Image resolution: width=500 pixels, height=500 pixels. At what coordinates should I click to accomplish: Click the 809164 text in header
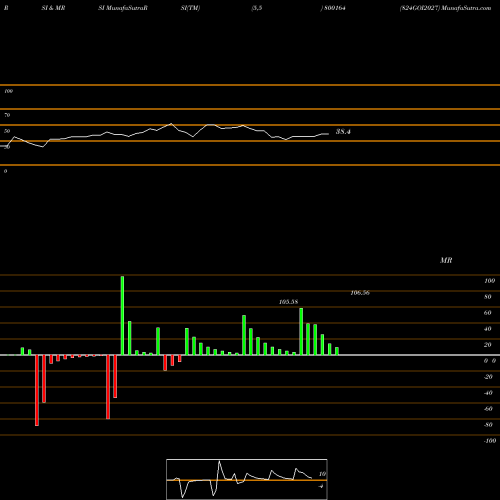335,8
